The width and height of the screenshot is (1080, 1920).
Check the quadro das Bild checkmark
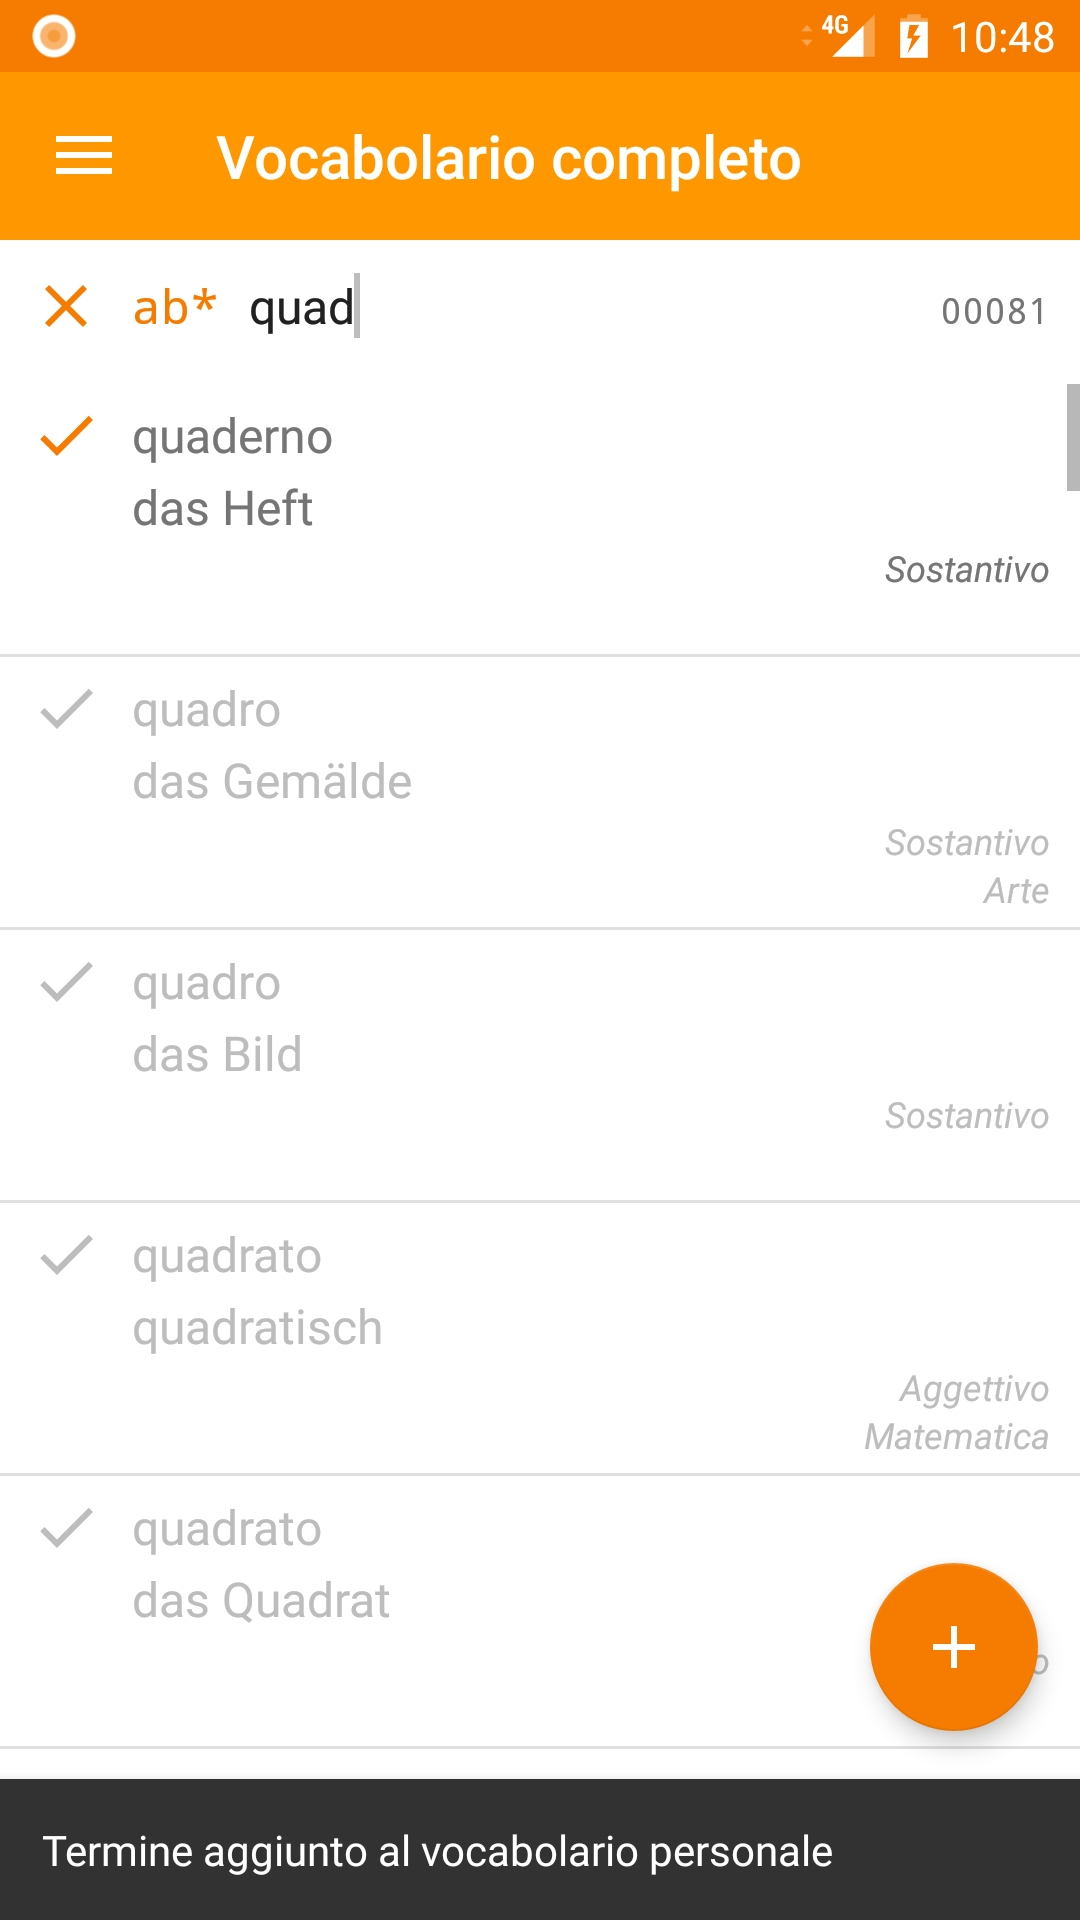(66, 983)
